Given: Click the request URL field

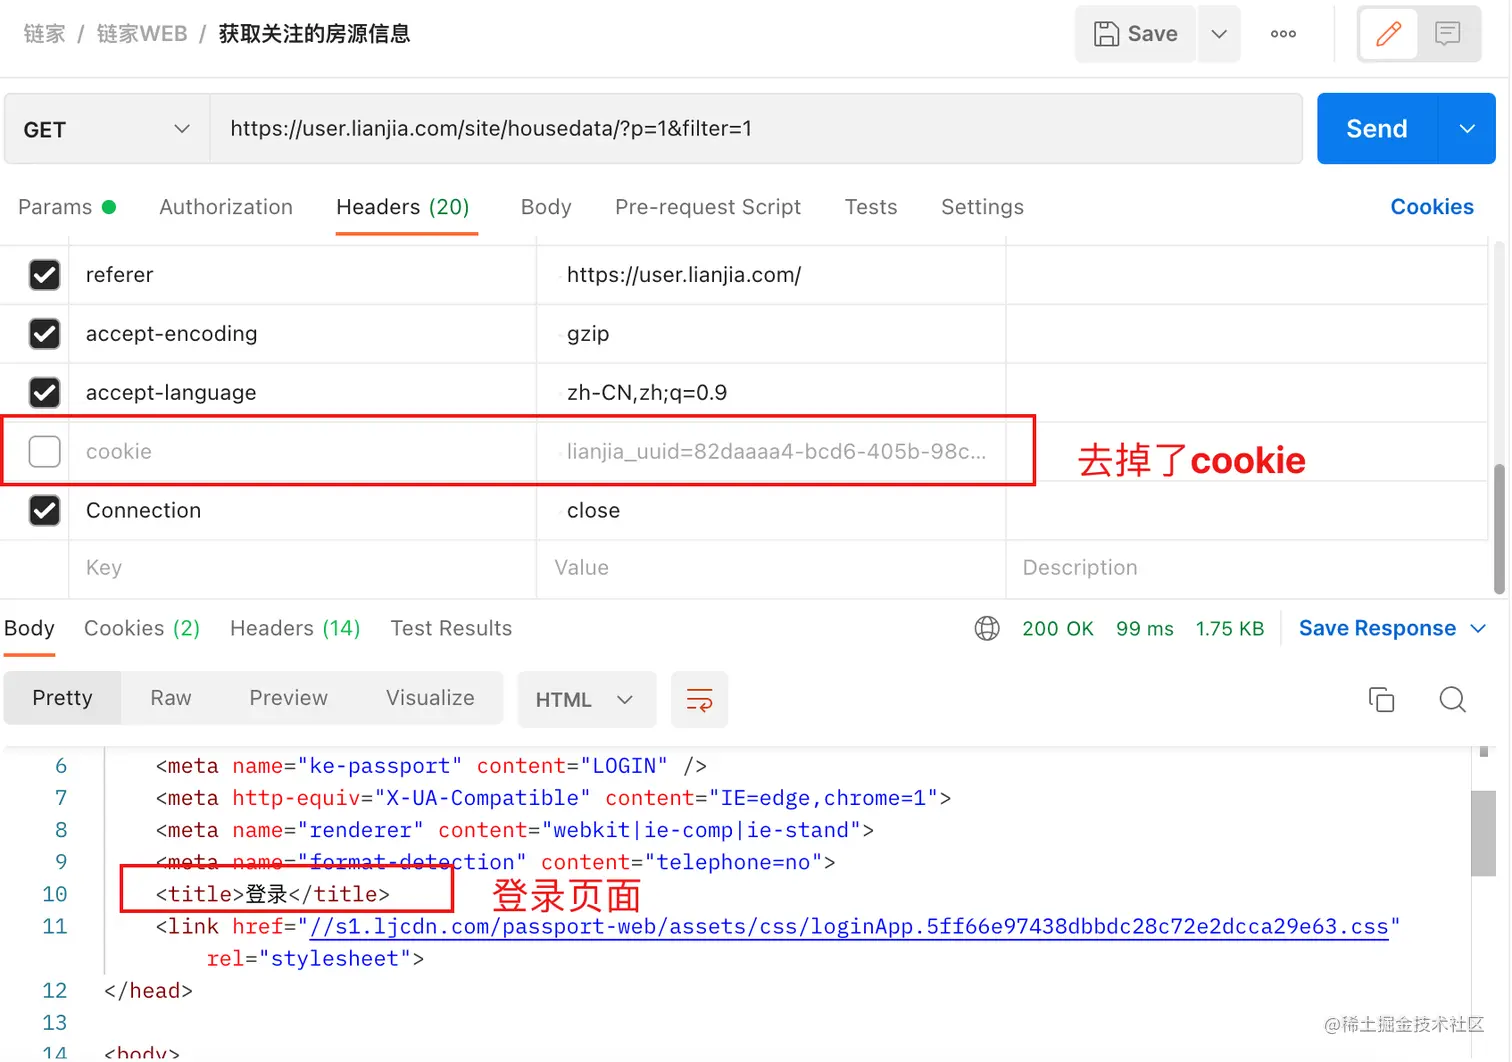Looking at the screenshot, I should [x=756, y=129].
